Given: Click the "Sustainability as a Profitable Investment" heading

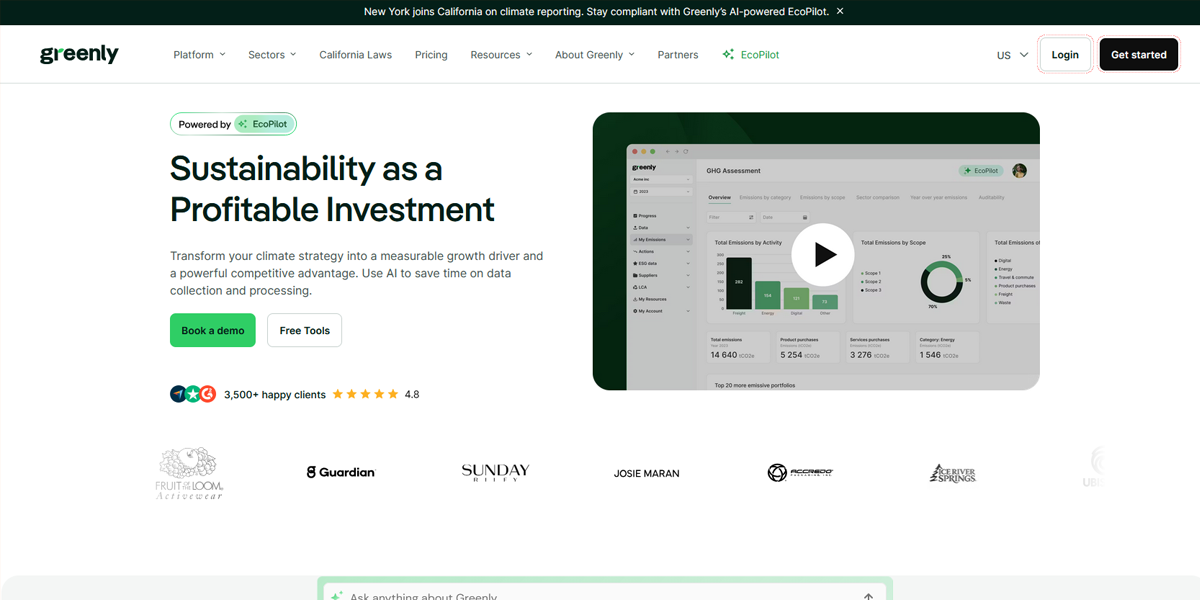Looking at the screenshot, I should (332, 189).
